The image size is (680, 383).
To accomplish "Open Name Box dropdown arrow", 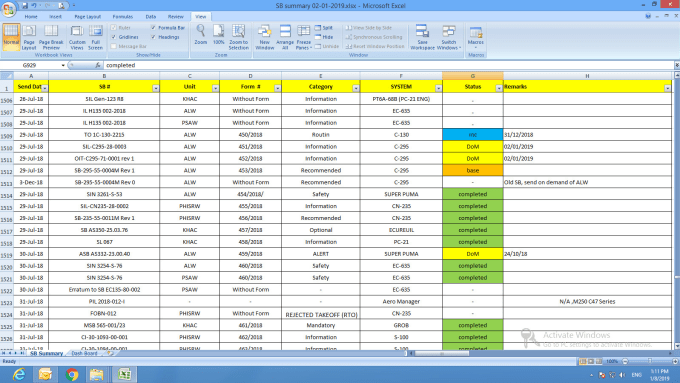I will (x=63, y=65).
